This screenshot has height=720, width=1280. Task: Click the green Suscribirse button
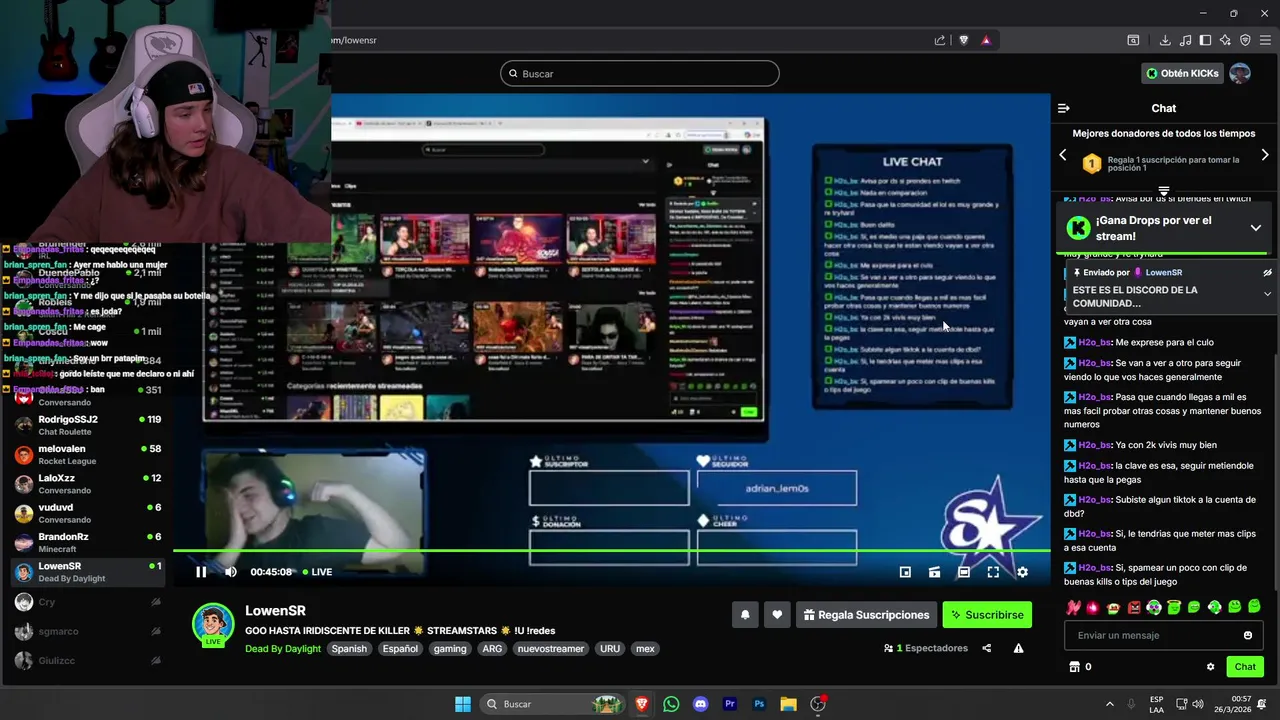pyautogui.click(x=987, y=615)
